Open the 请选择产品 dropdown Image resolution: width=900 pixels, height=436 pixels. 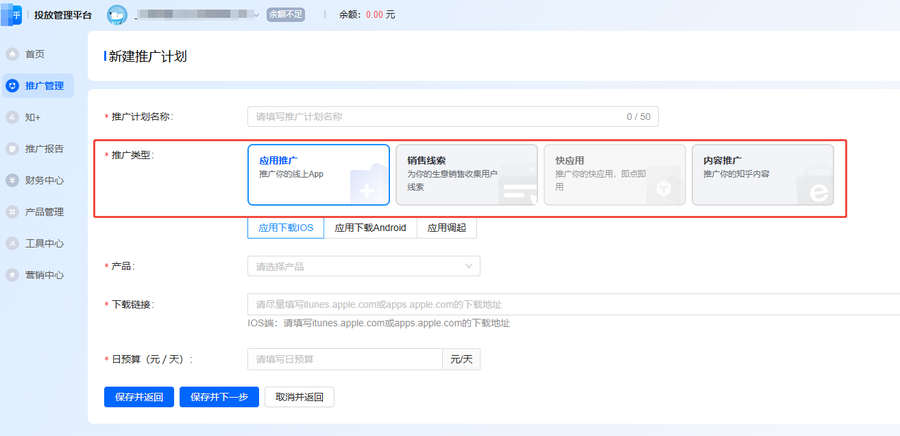[364, 266]
